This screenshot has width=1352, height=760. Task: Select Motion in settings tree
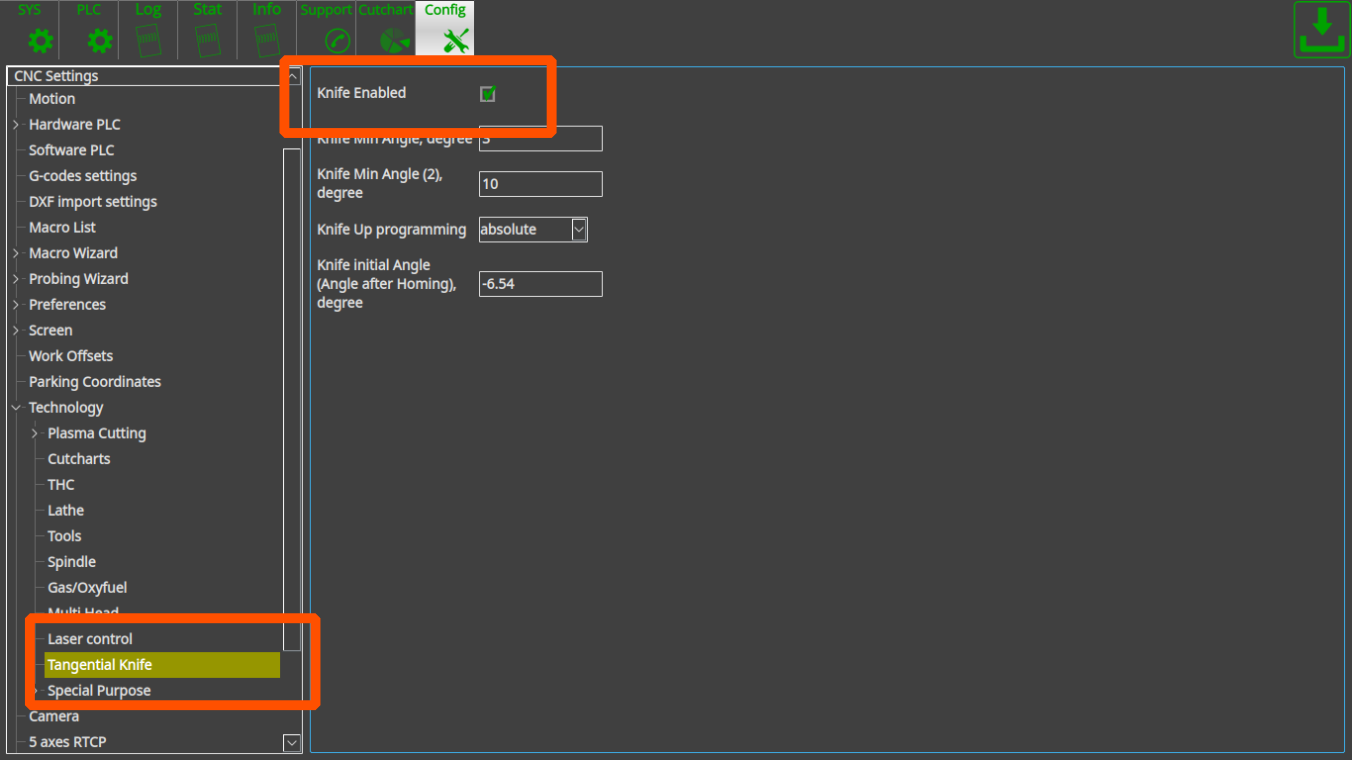(x=52, y=99)
